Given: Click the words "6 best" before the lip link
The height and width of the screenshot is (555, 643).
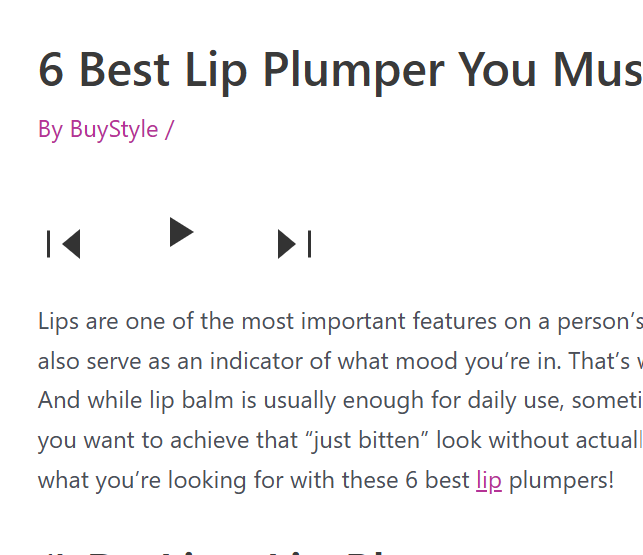Looking at the screenshot, I should point(436,480).
